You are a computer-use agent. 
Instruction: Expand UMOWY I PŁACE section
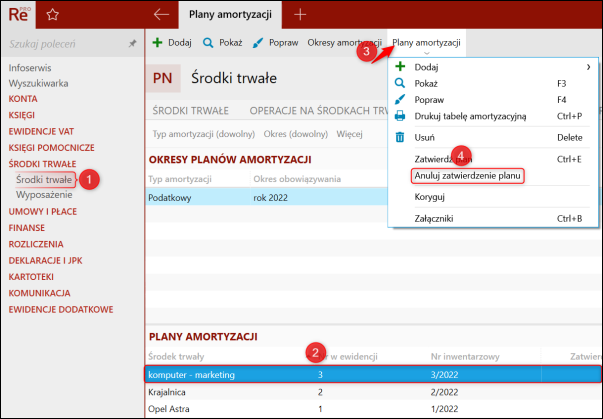click(x=43, y=211)
